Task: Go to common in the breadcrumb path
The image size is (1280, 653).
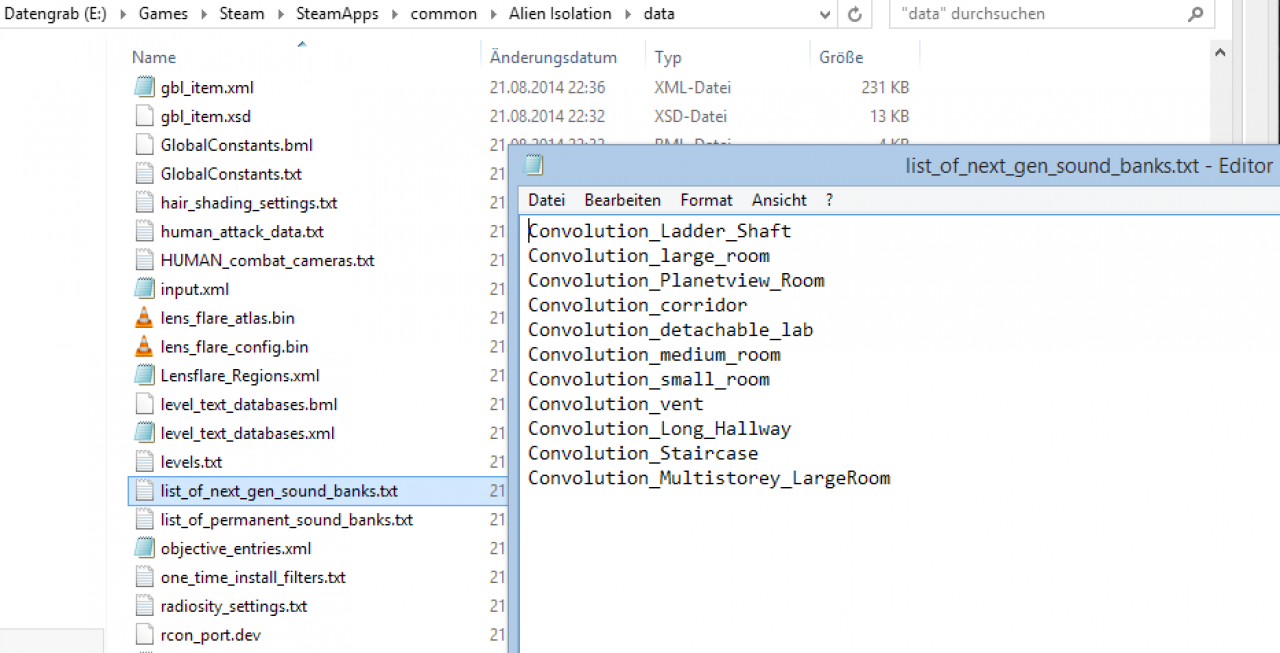Action: [x=443, y=14]
